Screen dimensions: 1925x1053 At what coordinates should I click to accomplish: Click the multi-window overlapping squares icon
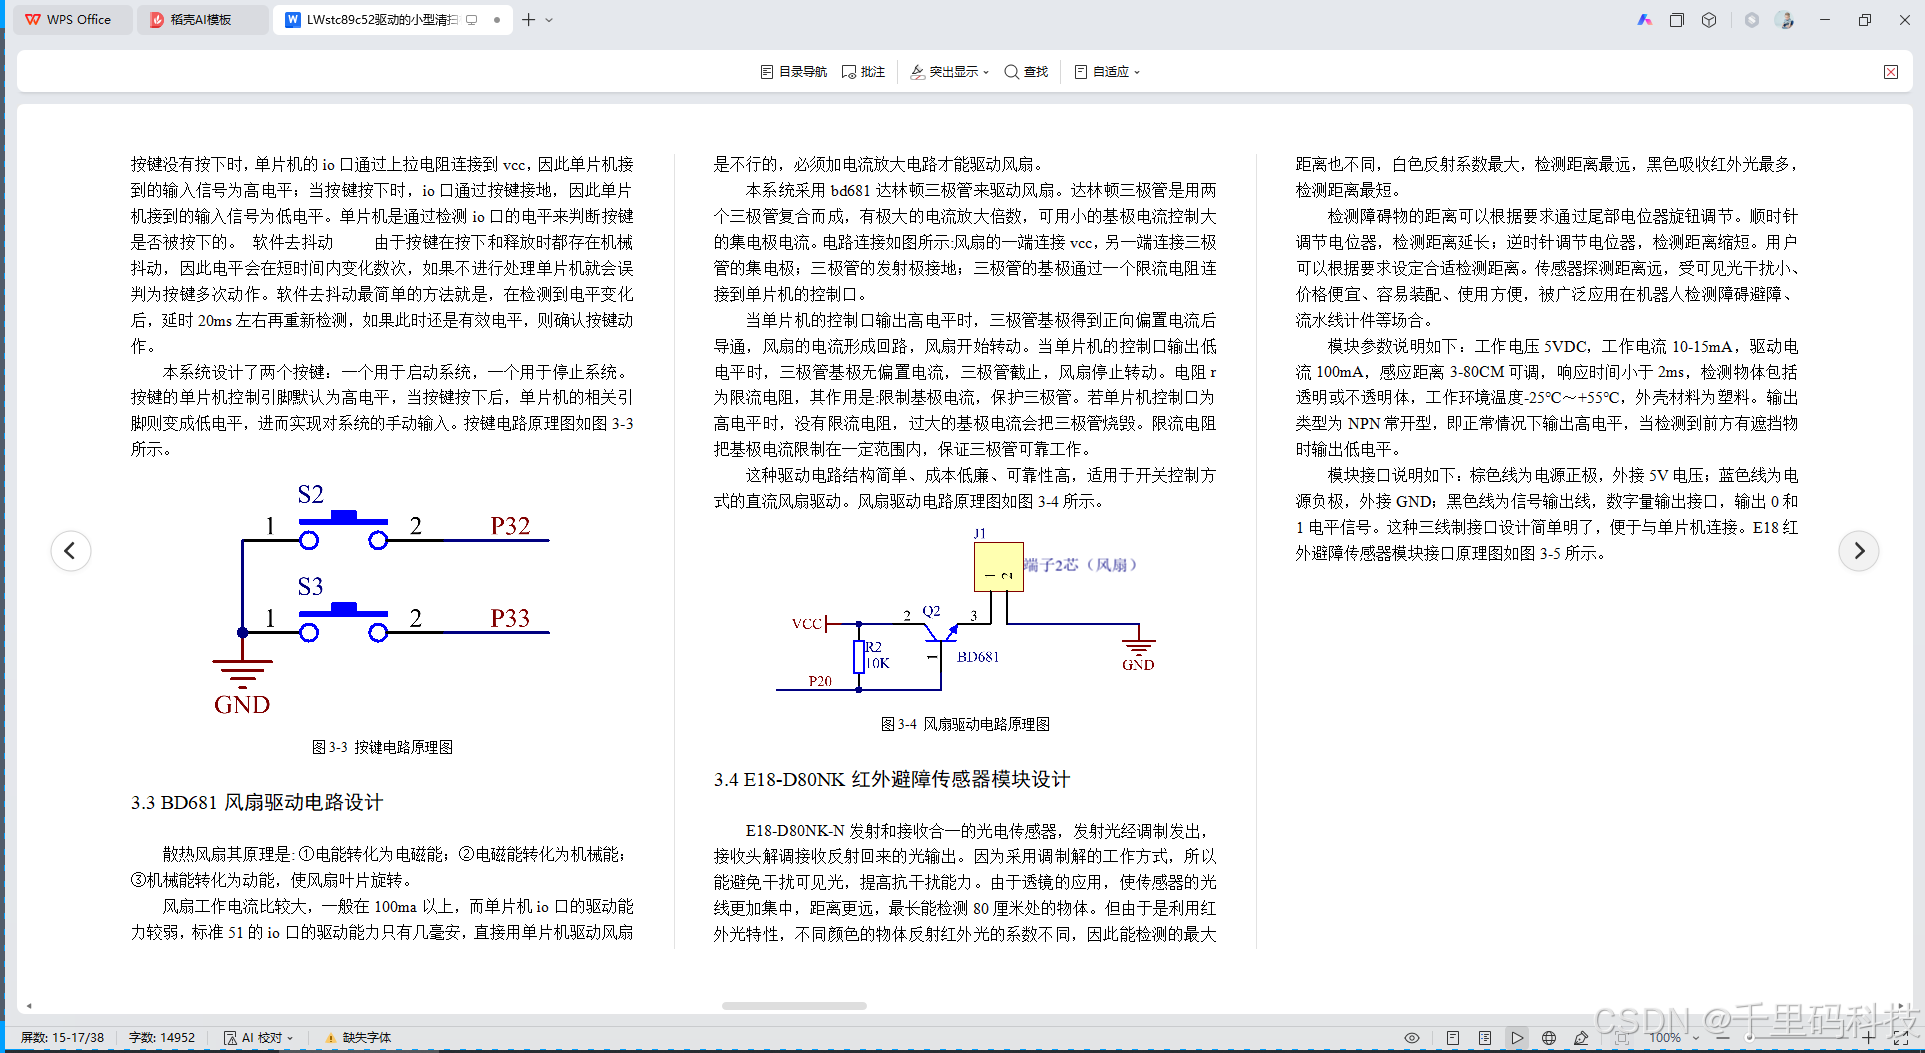[x=1677, y=20]
